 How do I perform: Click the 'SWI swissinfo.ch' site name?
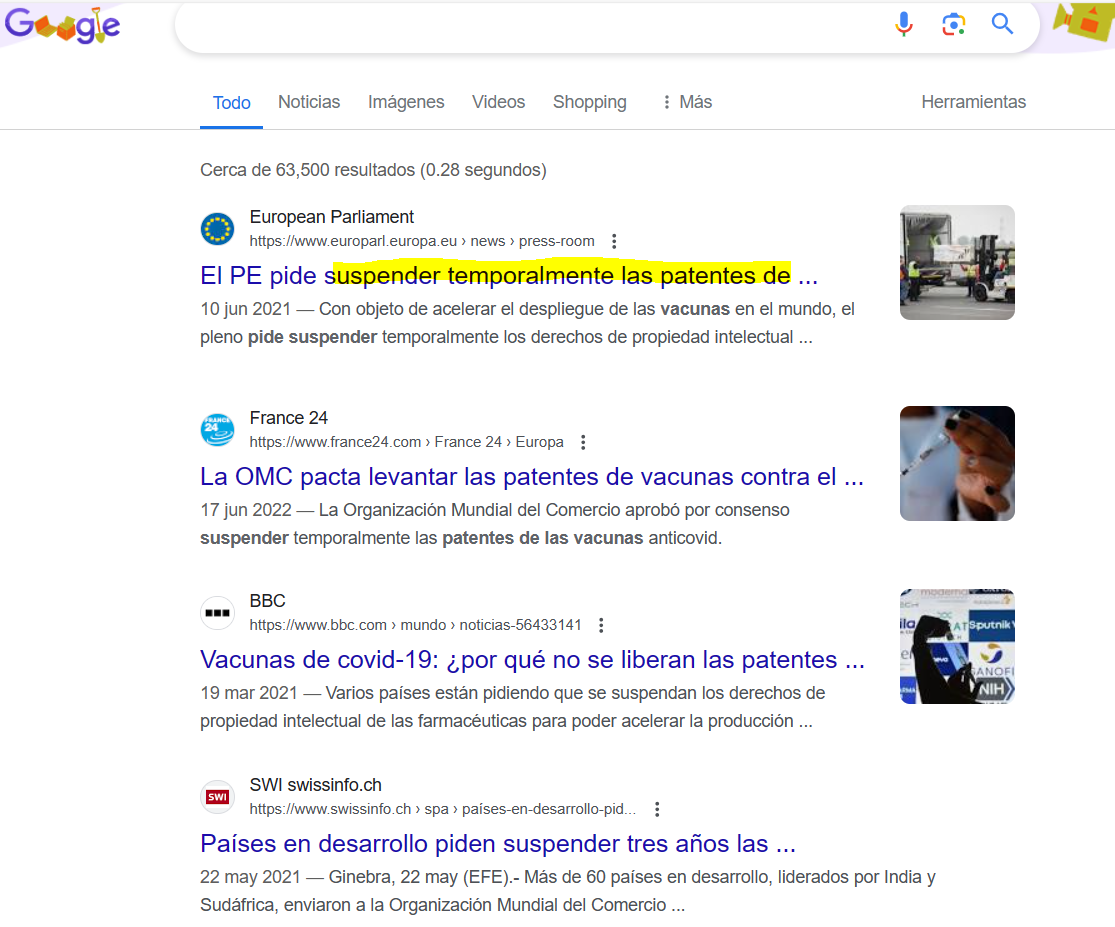pyautogui.click(x=316, y=786)
